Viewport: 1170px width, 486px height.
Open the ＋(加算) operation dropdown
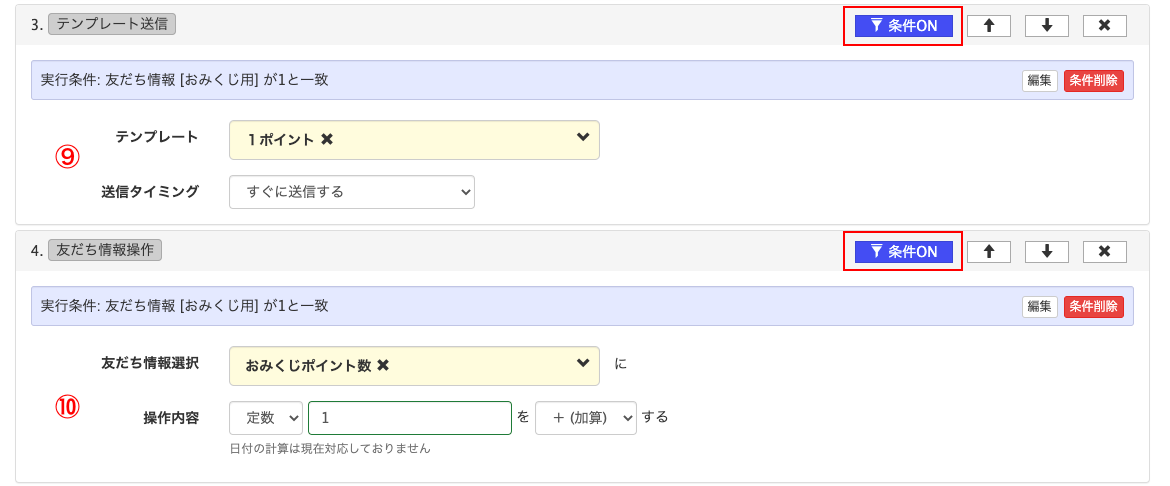pyautogui.click(x=586, y=418)
